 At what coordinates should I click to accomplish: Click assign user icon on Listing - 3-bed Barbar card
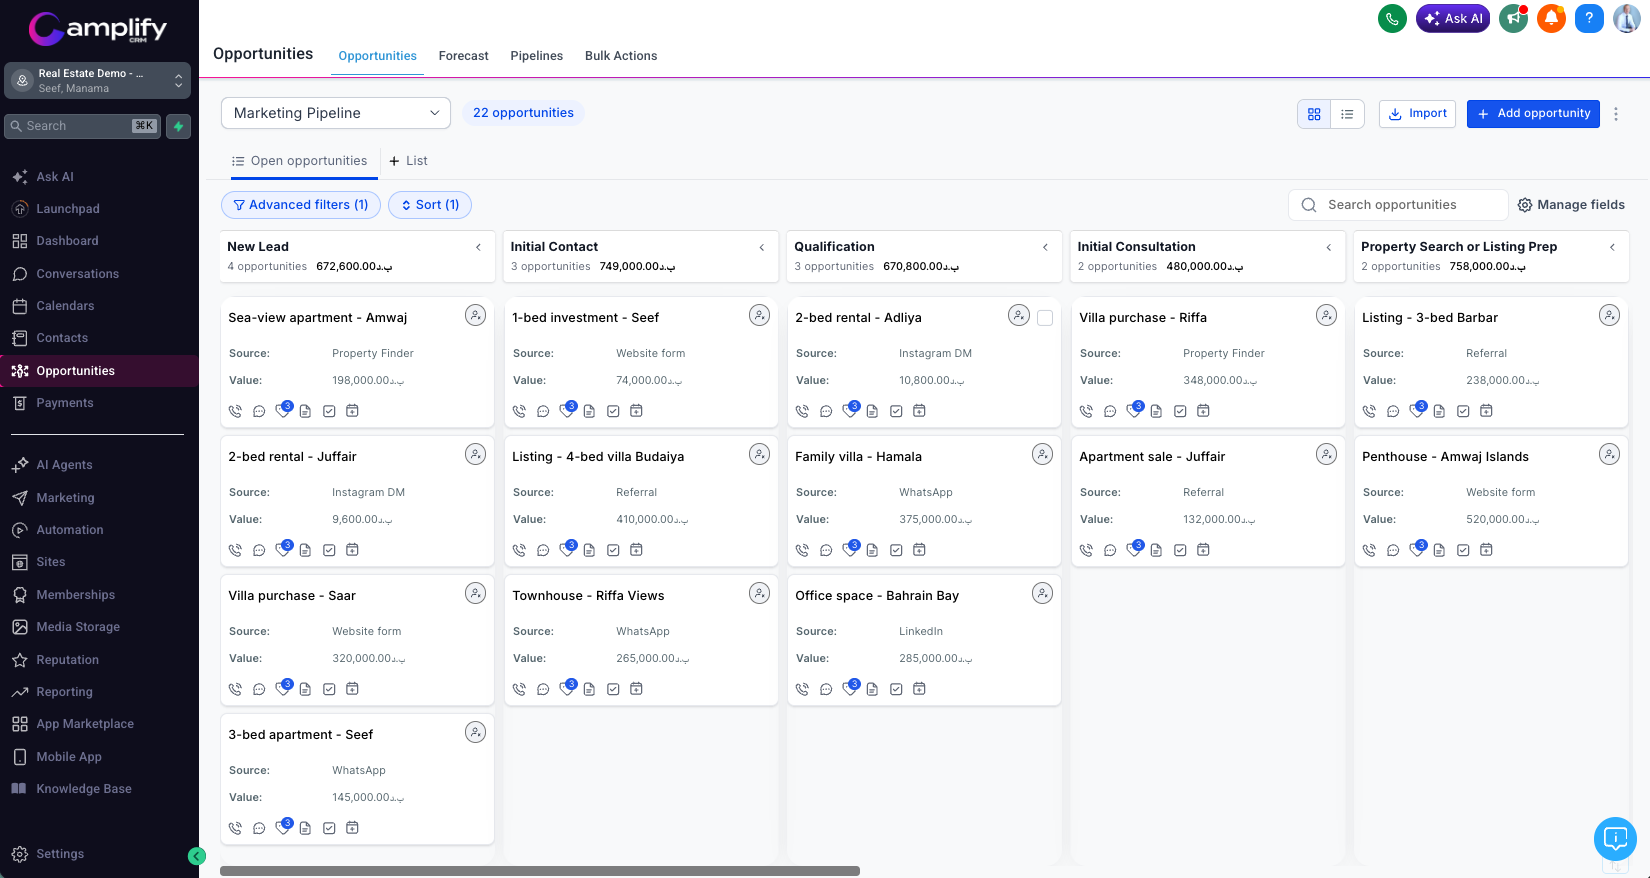coord(1609,315)
